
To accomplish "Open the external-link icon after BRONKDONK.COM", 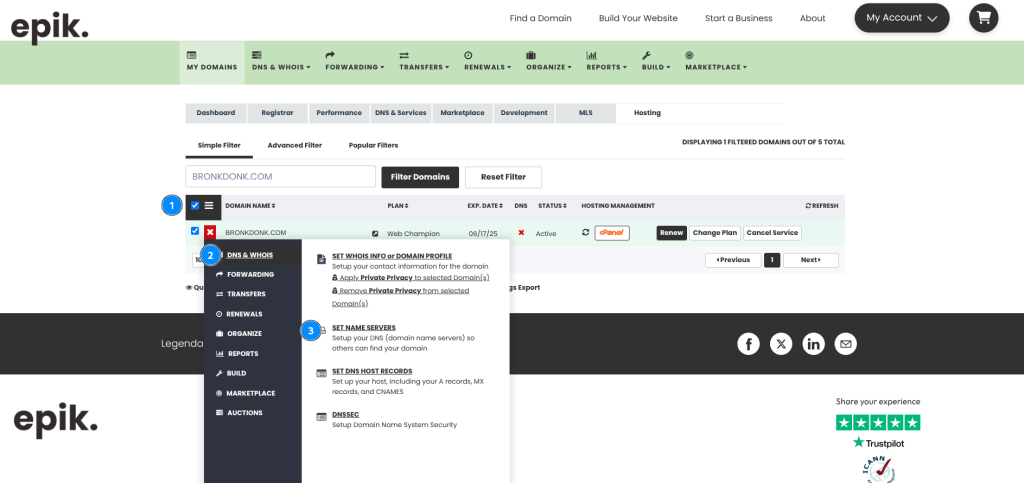I will tap(375, 234).
